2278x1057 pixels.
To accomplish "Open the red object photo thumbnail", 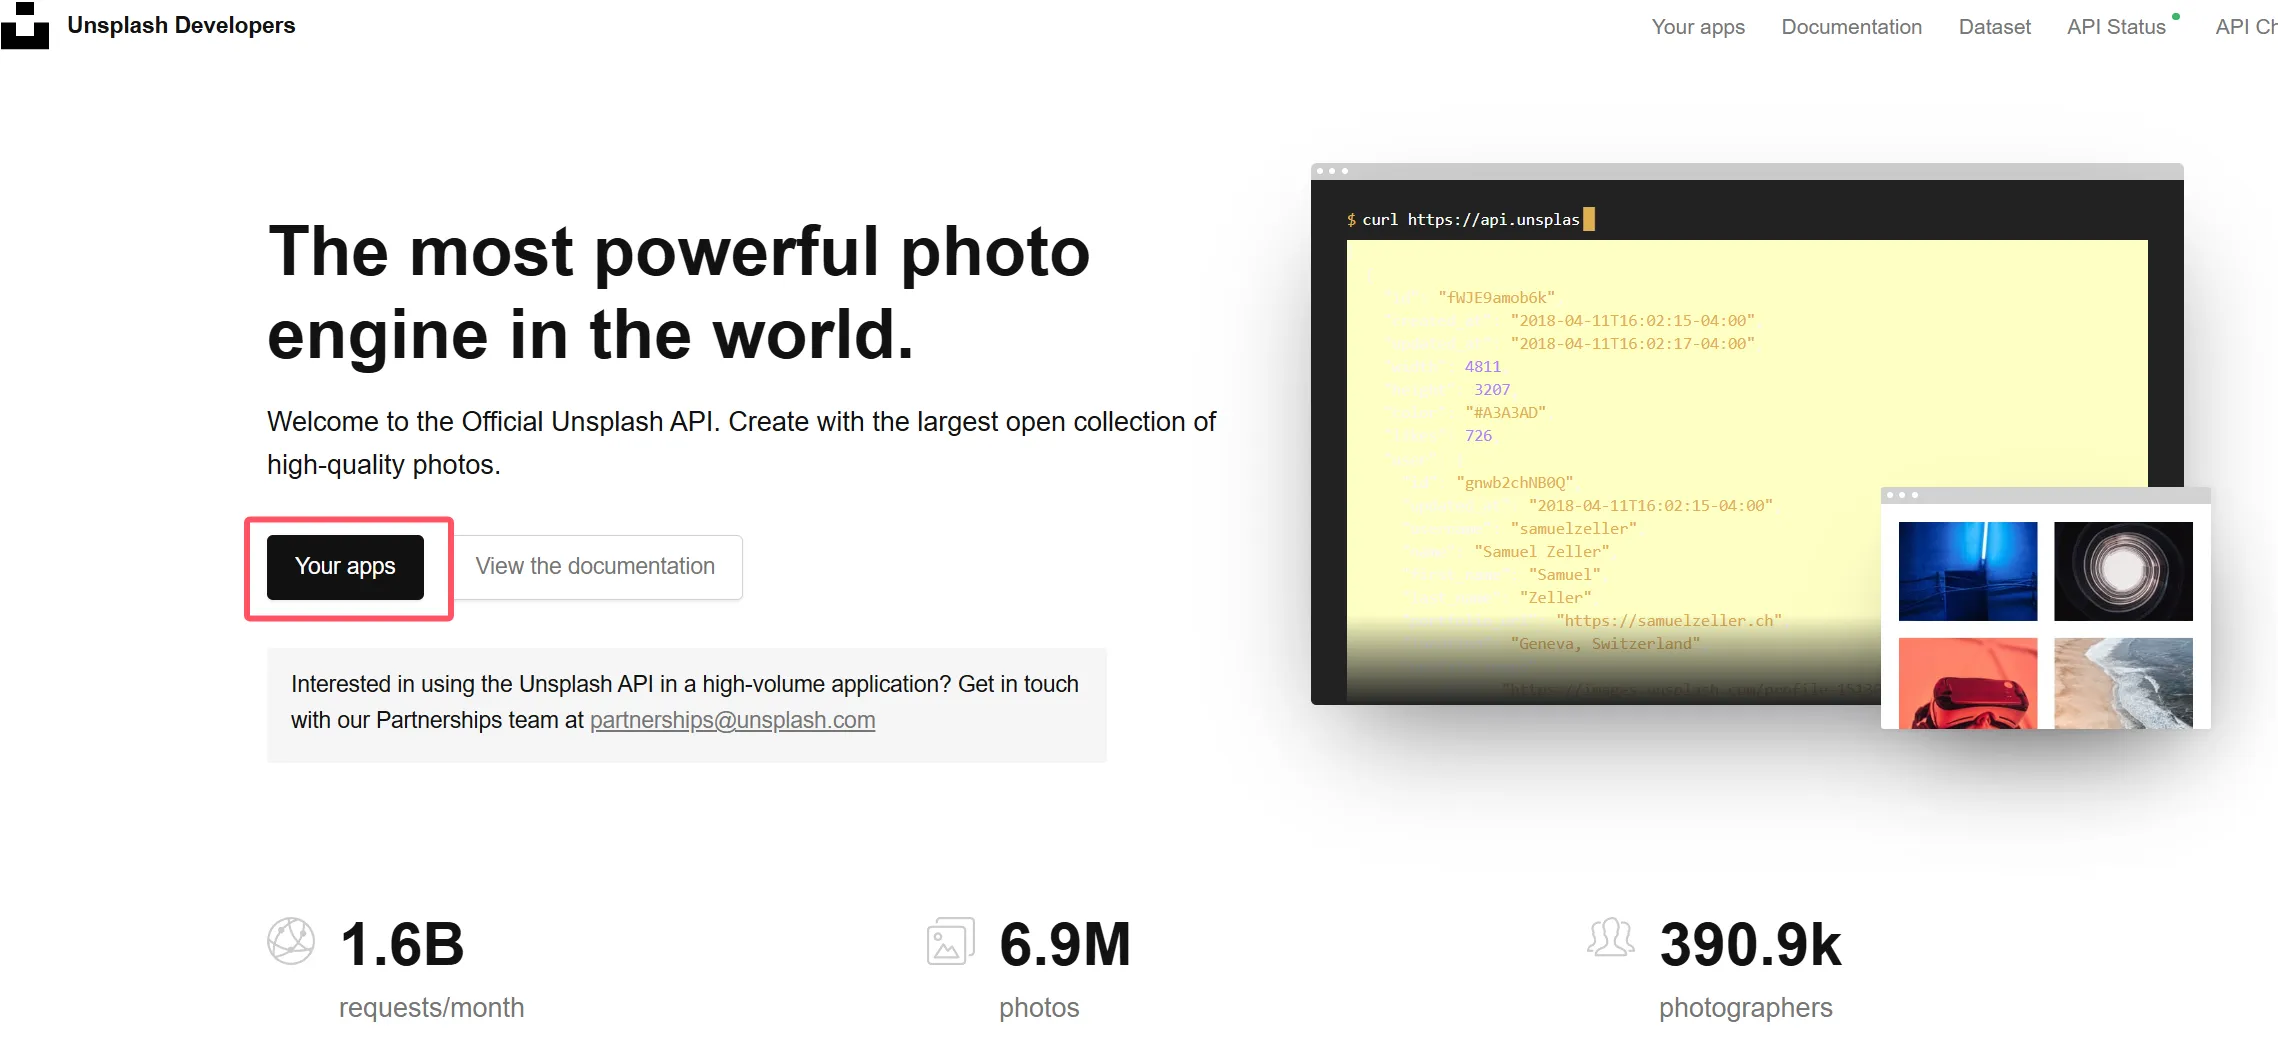I will (x=1967, y=683).
